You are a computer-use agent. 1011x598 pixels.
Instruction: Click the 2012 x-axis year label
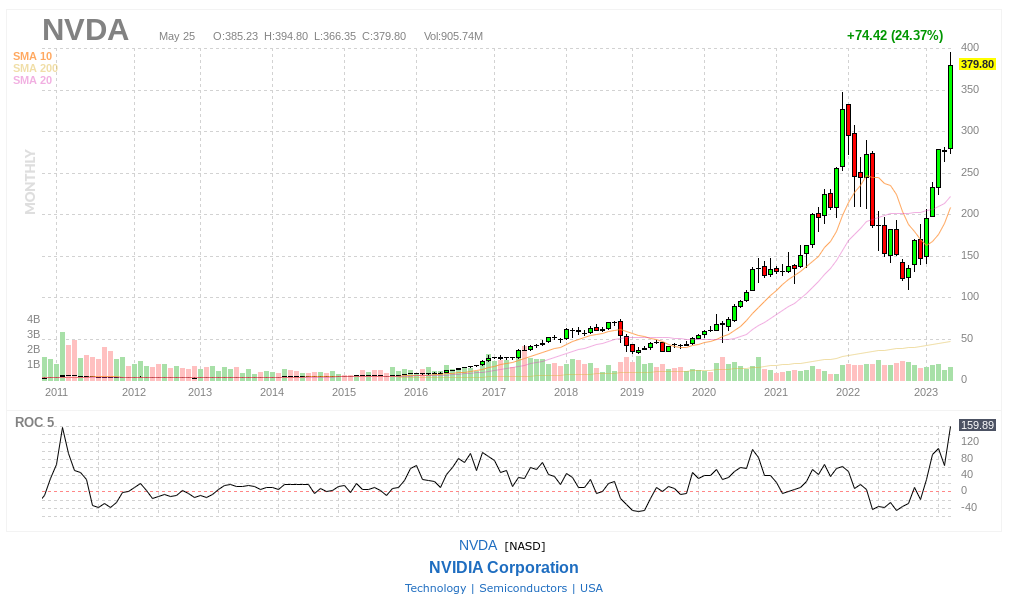click(x=133, y=392)
